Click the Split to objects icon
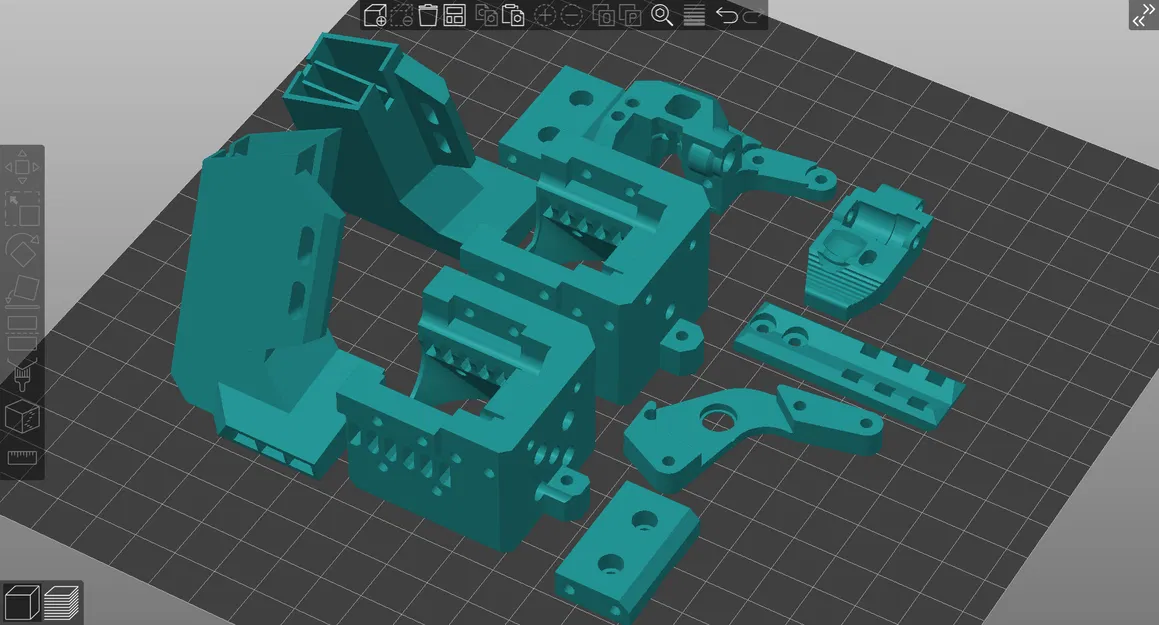 point(603,15)
